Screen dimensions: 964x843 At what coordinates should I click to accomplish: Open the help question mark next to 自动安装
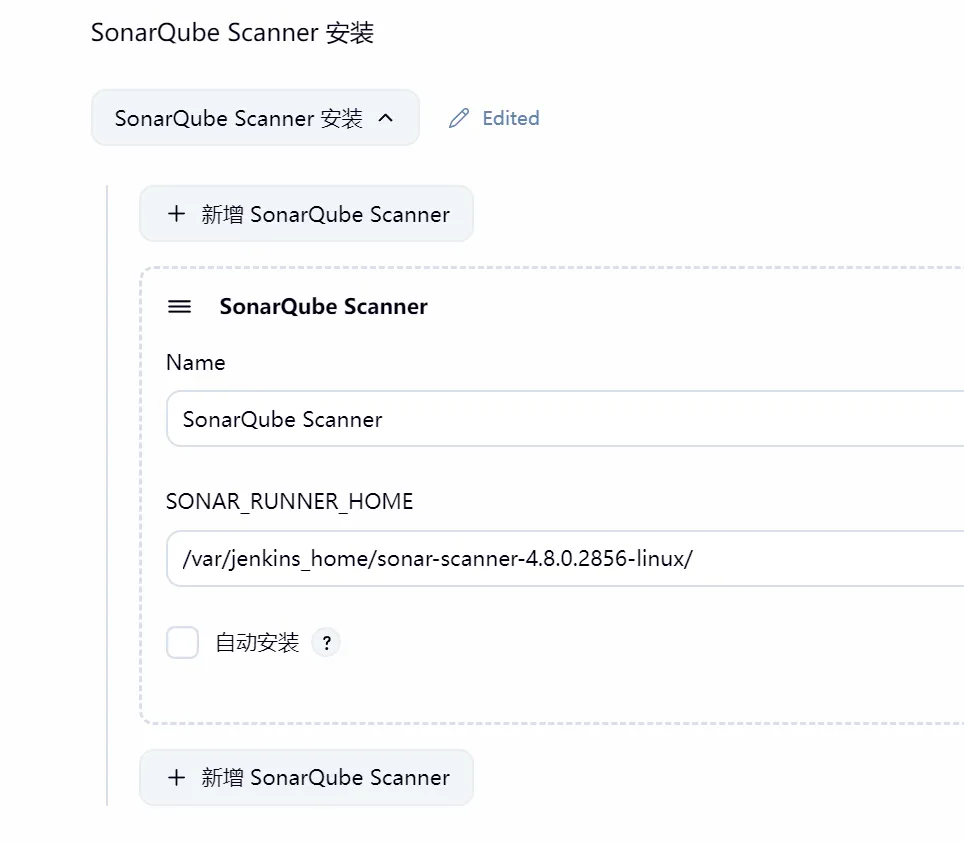326,643
